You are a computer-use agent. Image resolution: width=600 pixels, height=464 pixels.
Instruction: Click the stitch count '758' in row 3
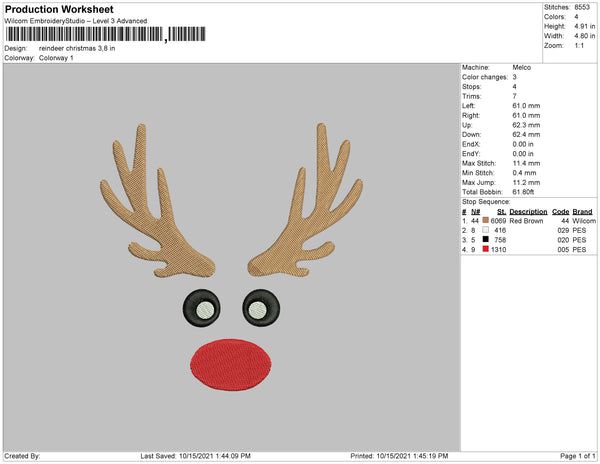pyautogui.click(x=500, y=240)
